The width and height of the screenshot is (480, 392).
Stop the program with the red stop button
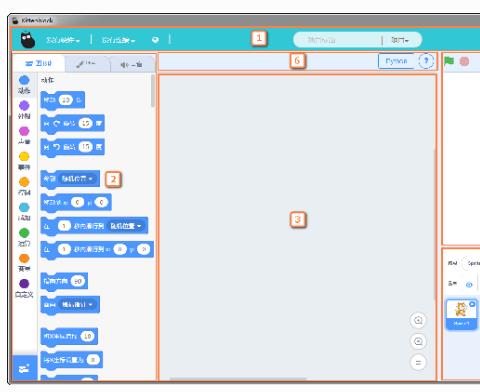coord(464,61)
